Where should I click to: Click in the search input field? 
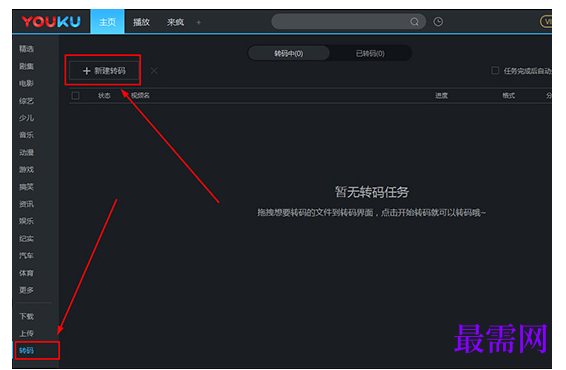pyautogui.click(x=340, y=22)
